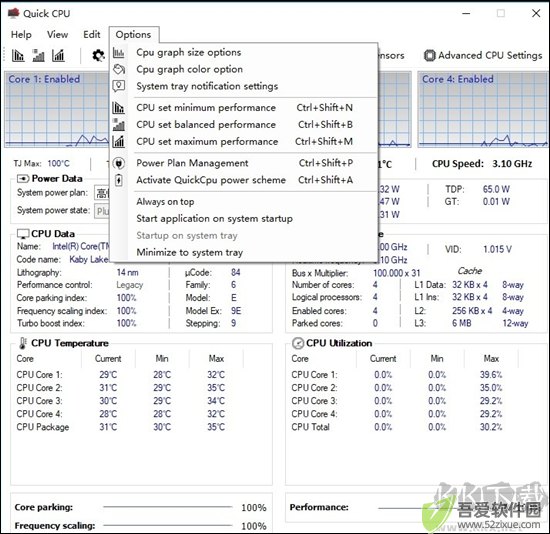
Task: Click the Advanced CPU Settings chip icon
Action: [429, 55]
